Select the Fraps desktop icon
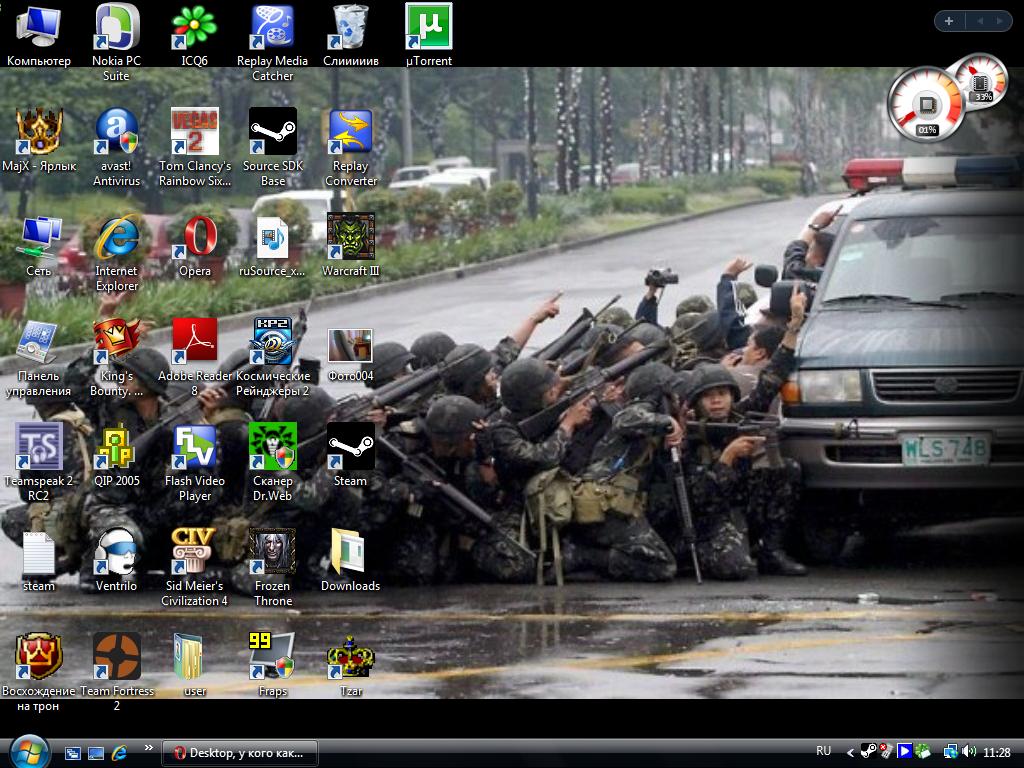Viewport: 1024px width, 768px height. (272, 657)
